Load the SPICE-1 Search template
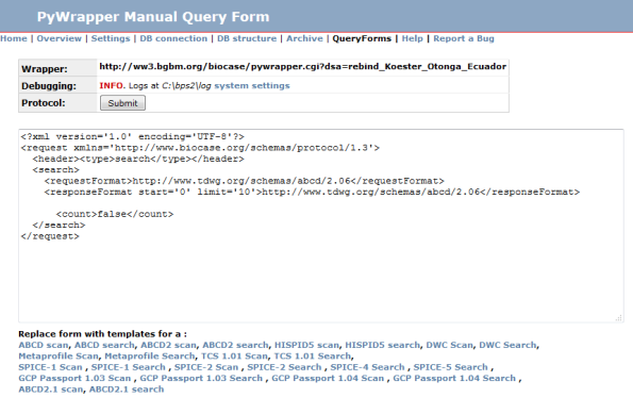The width and height of the screenshot is (633, 398). tap(128, 367)
